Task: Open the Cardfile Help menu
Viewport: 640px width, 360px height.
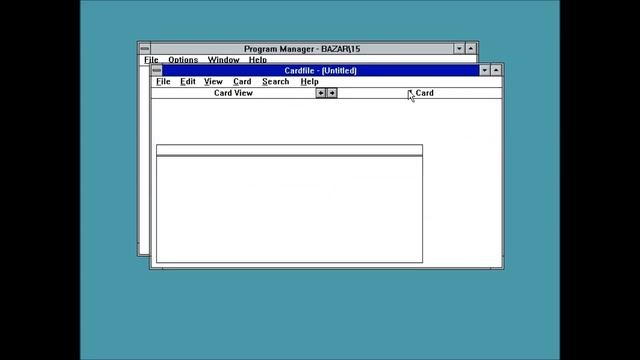Action: (x=309, y=82)
